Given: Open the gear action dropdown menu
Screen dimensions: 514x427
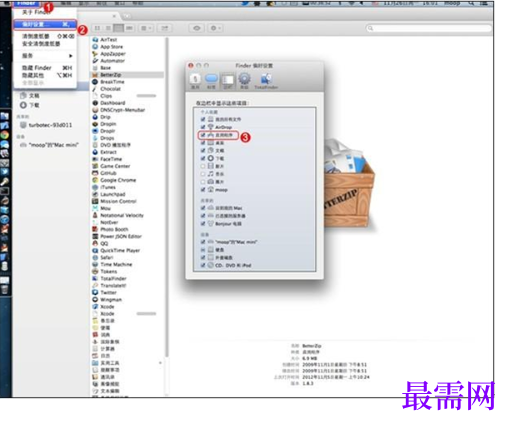Looking at the screenshot, I should pos(215,28).
